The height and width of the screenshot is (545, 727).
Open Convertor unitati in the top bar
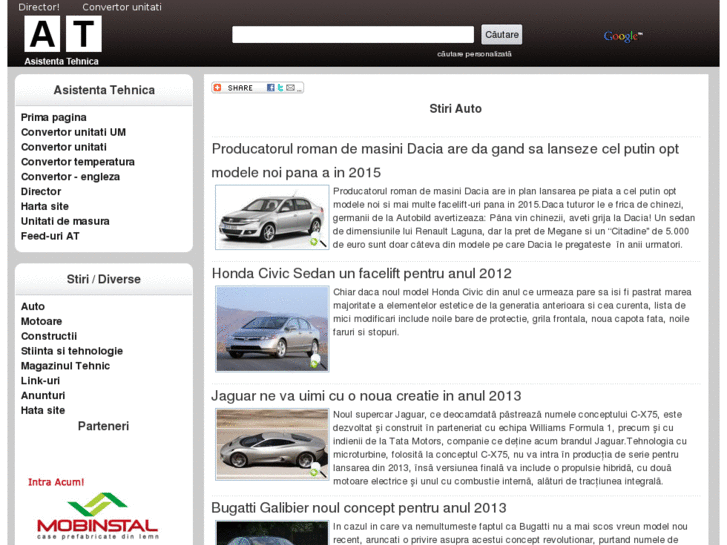(122, 7)
